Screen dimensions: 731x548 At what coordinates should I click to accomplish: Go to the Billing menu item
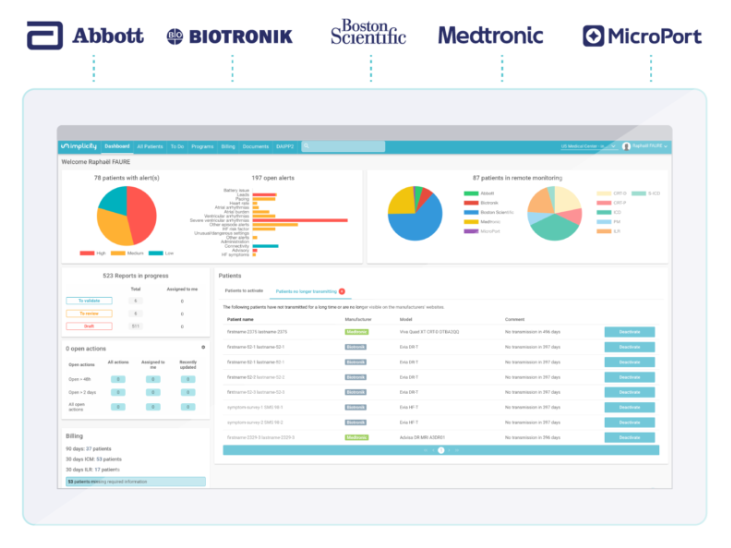pyautogui.click(x=228, y=146)
